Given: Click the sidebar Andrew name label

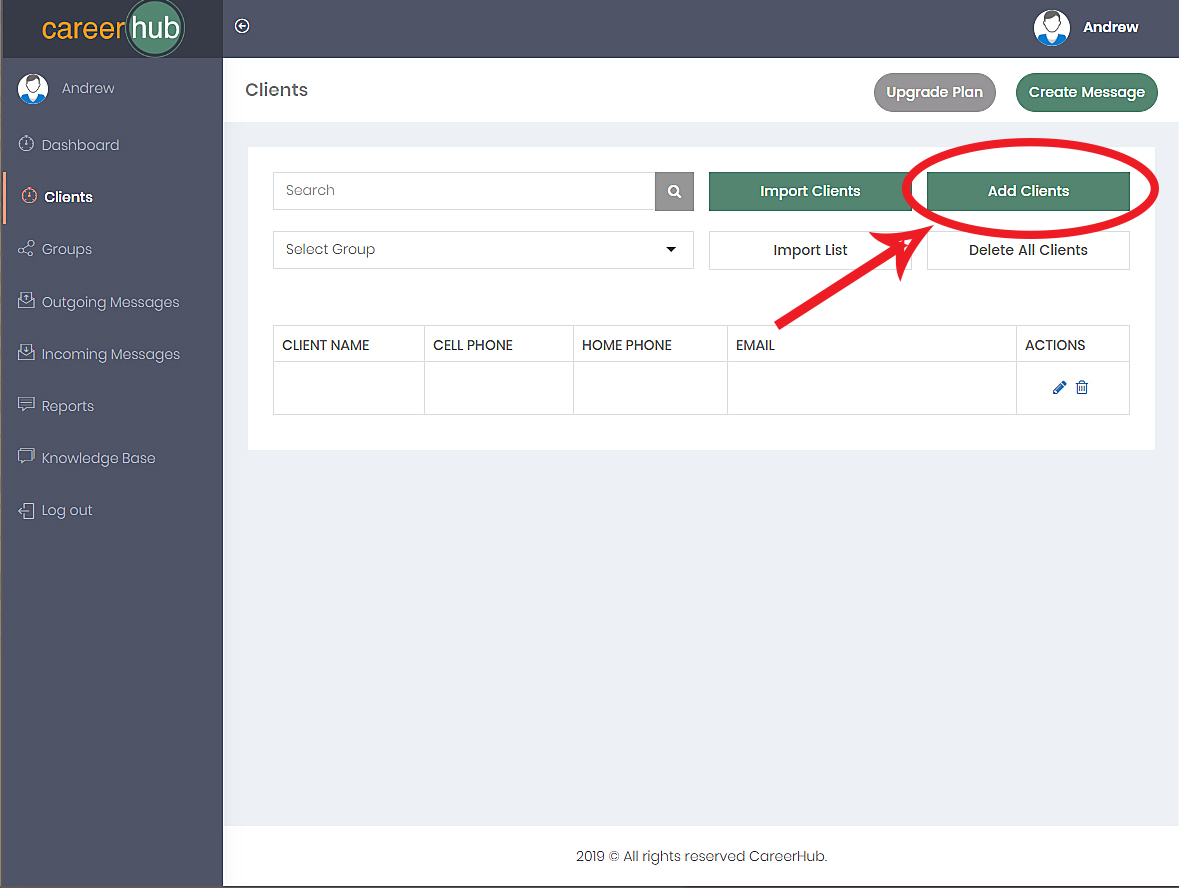Looking at the screenshot, I should 88,88.
